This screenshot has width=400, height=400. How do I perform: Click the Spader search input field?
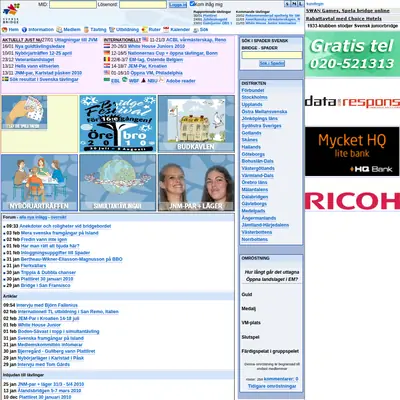[272, 55]
